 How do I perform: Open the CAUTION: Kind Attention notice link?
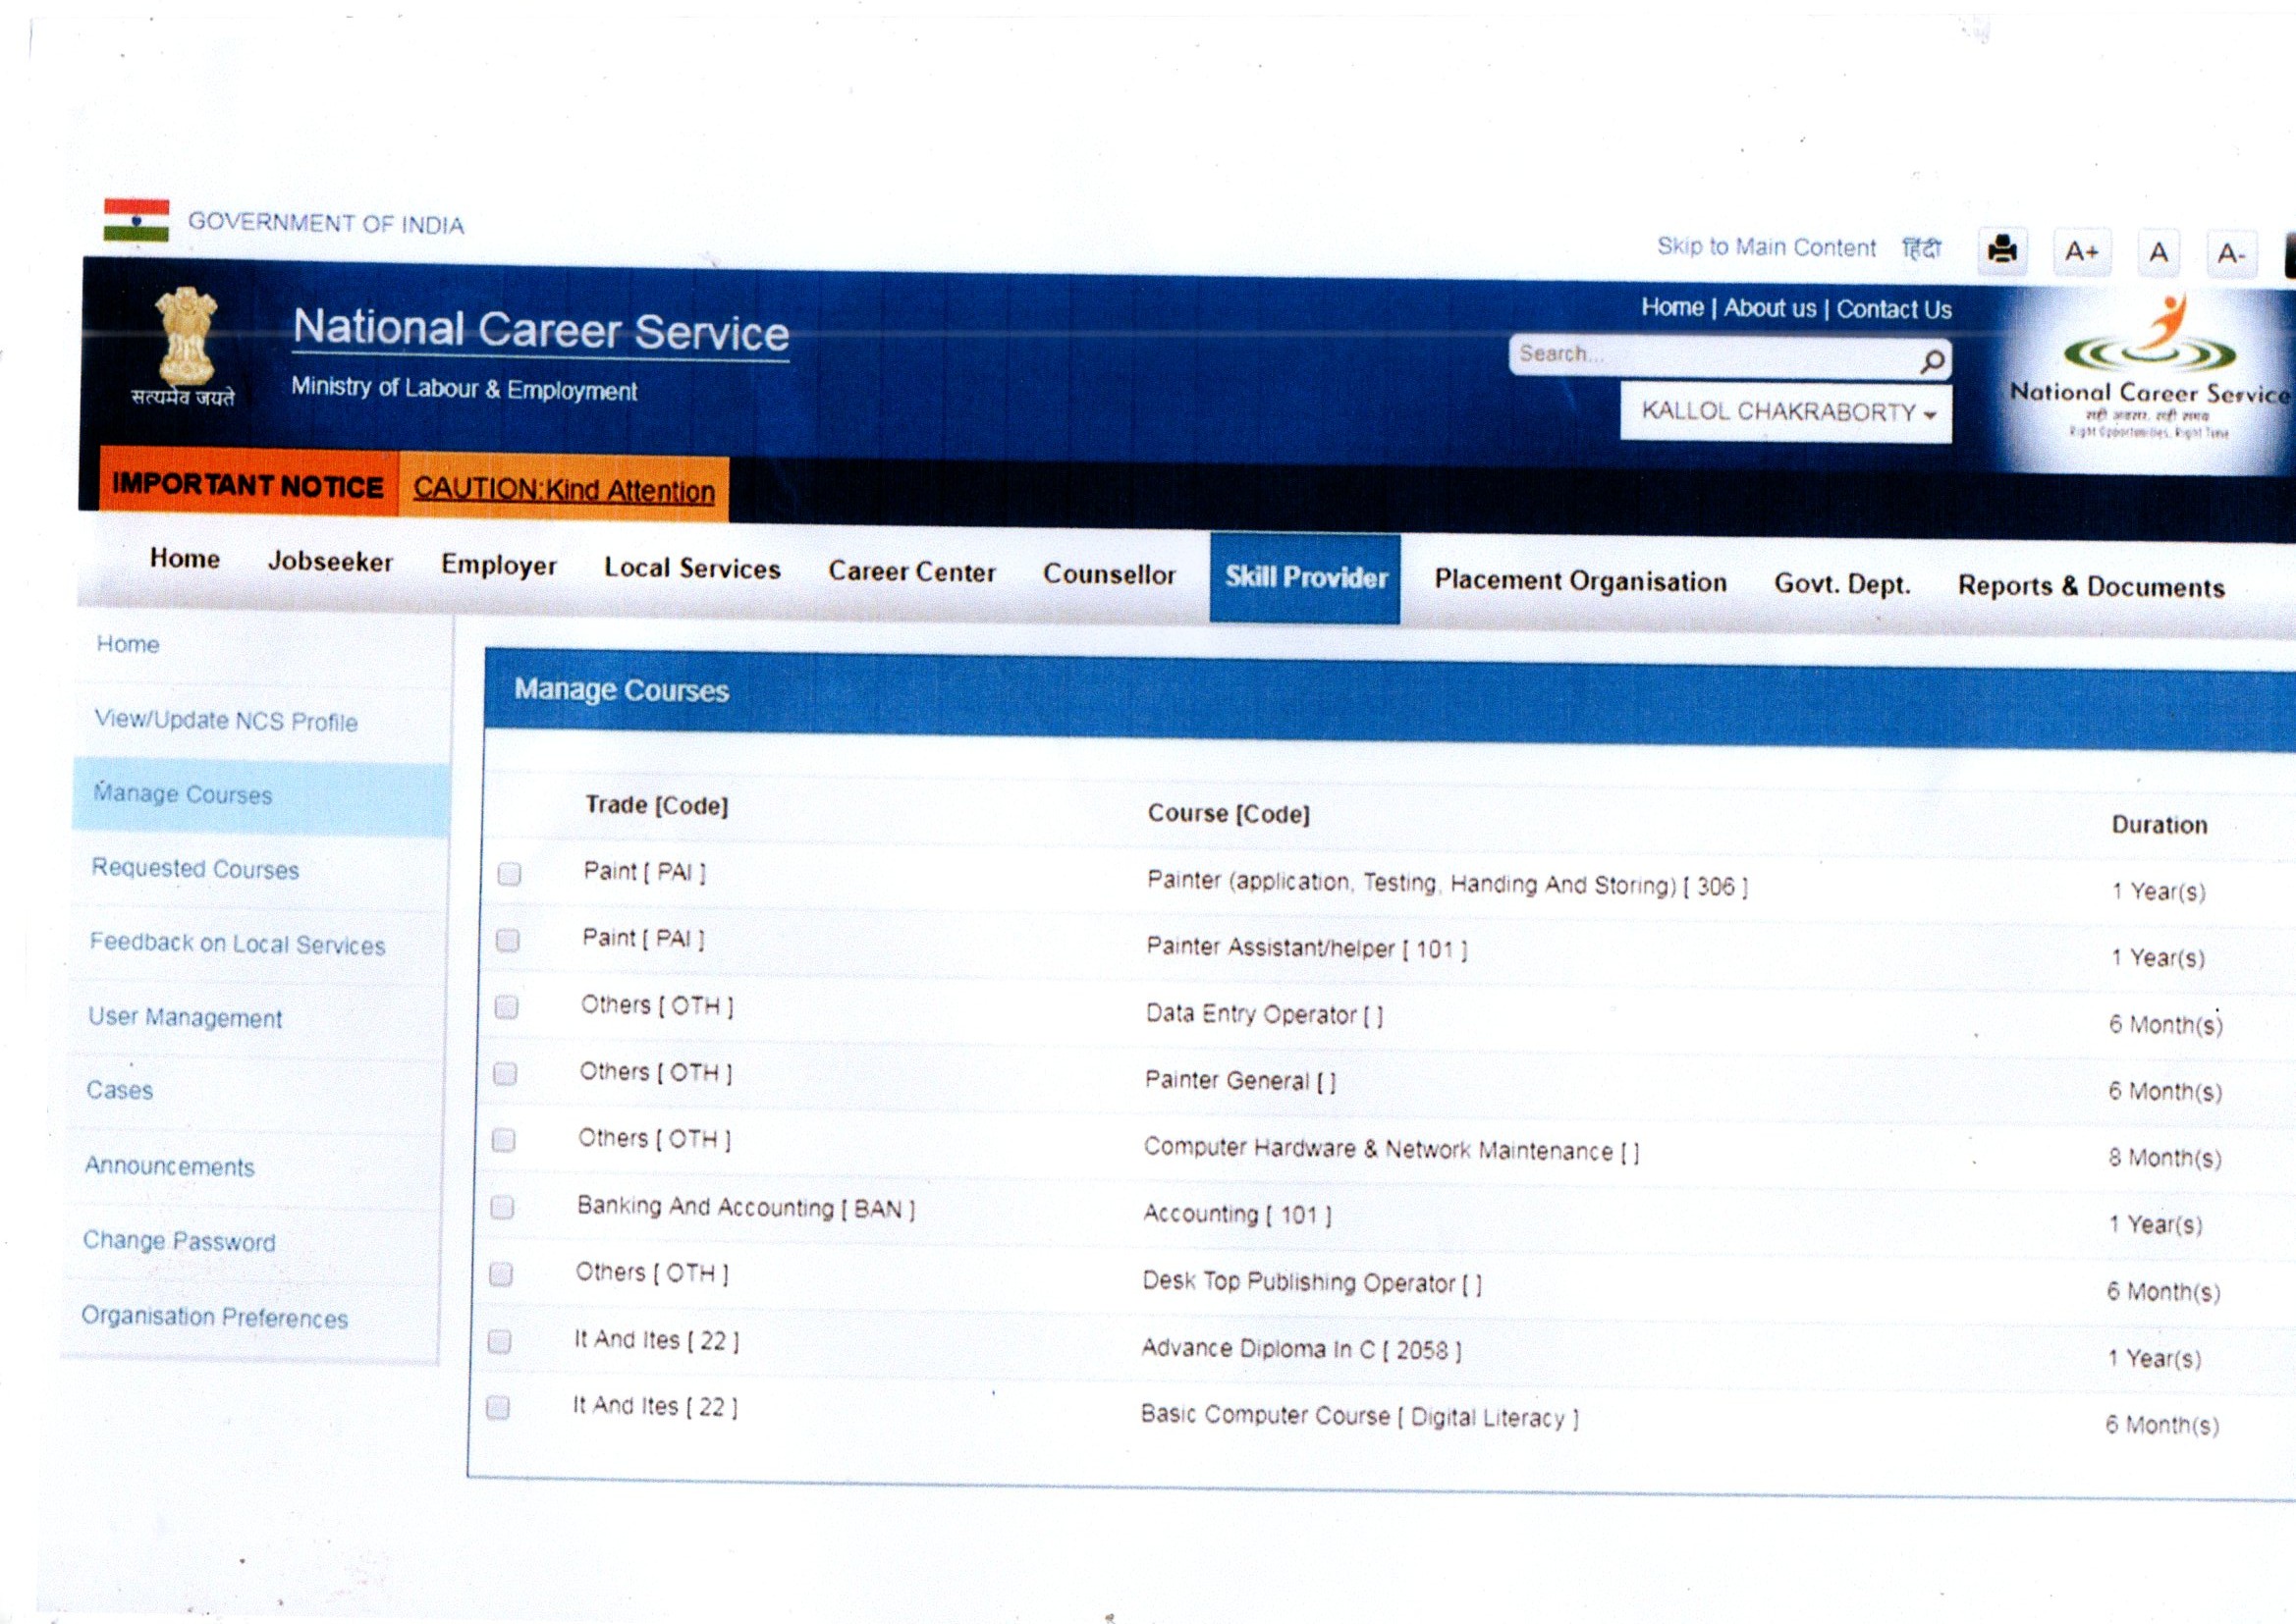[564, 490]
